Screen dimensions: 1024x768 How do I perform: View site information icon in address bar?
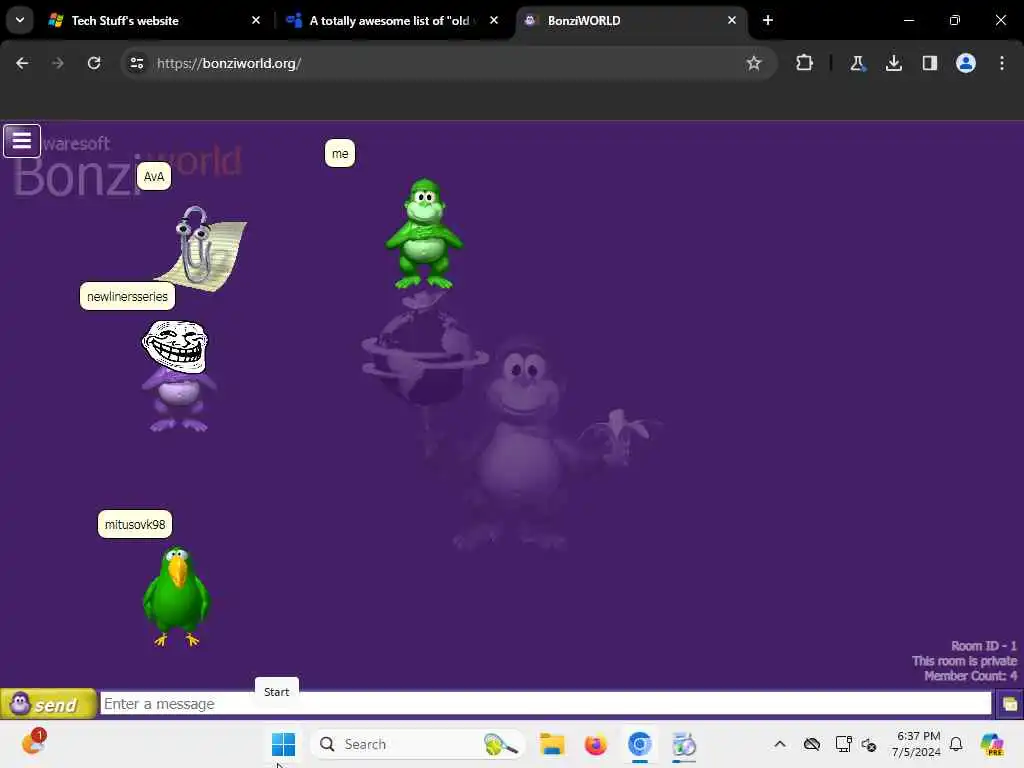[x=136, y=63]
